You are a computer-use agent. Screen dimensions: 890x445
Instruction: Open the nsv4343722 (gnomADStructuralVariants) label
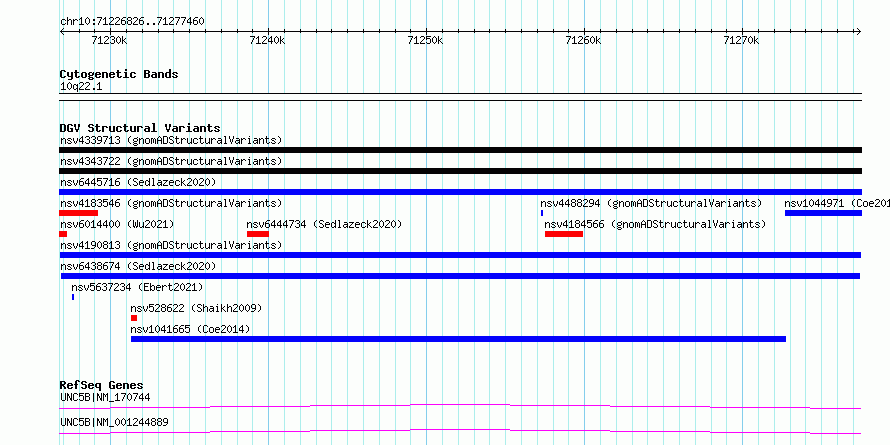[x=171, y=161]
